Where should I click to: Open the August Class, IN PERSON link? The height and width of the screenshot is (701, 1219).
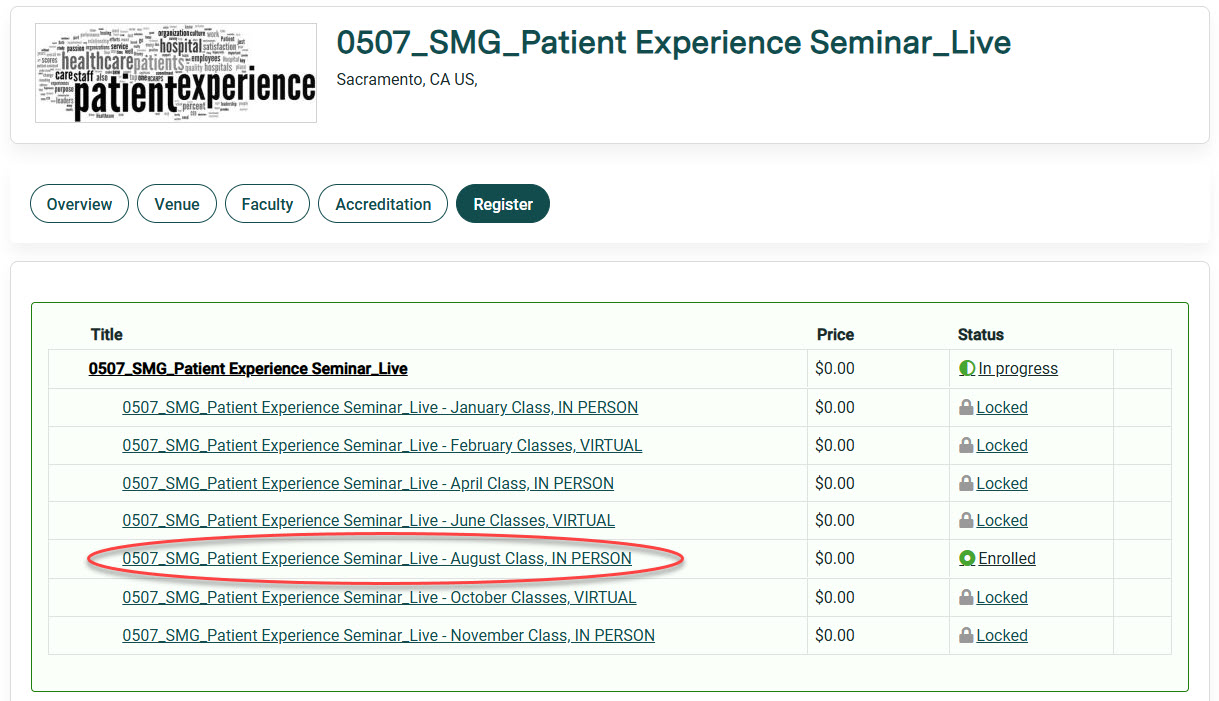point(377,559)
